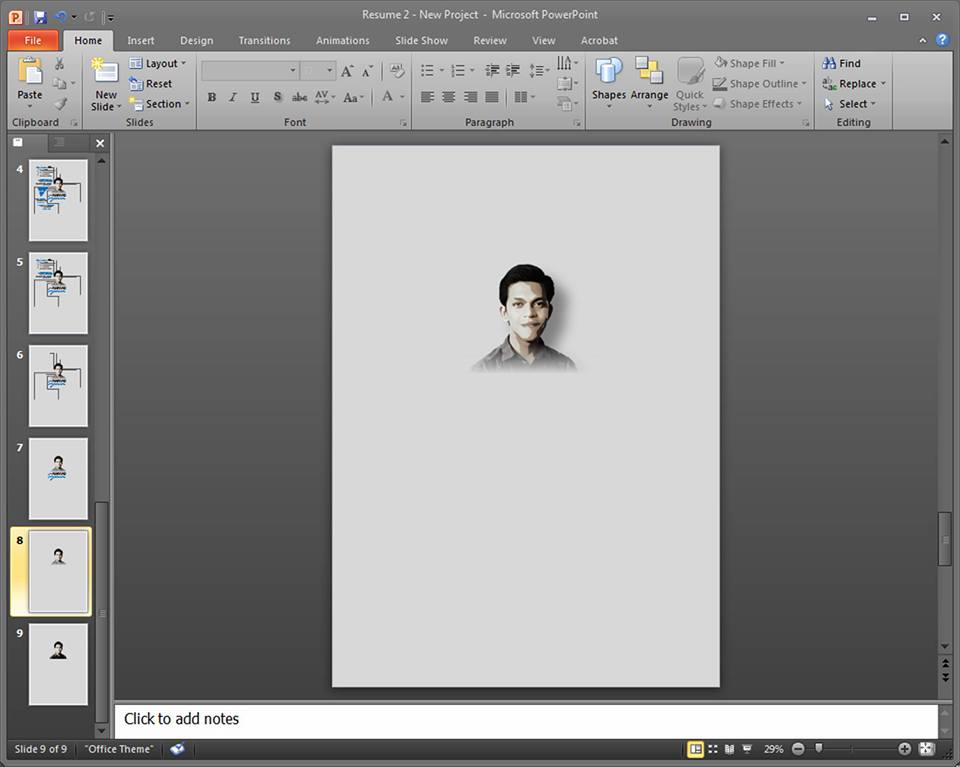Image resolution: width=960 pixels, height=767 pixels.
Task: Click Fit slide to current window icon
Action: coord(926,749)
